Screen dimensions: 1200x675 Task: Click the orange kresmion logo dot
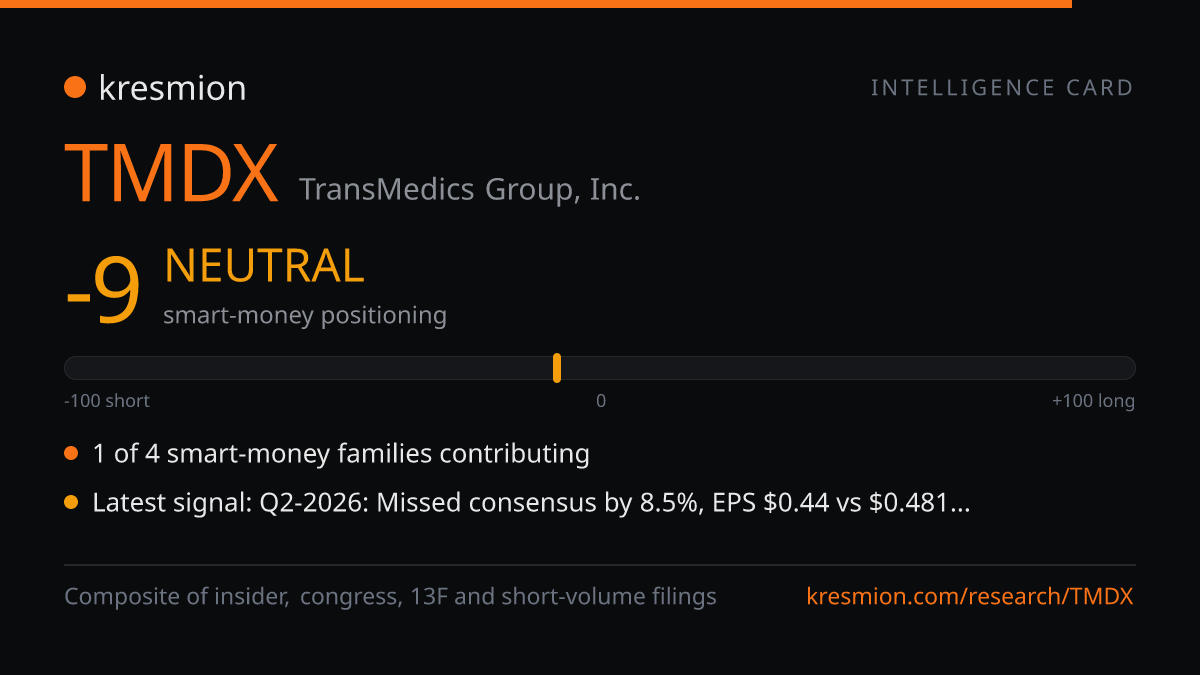click(74, 88)
